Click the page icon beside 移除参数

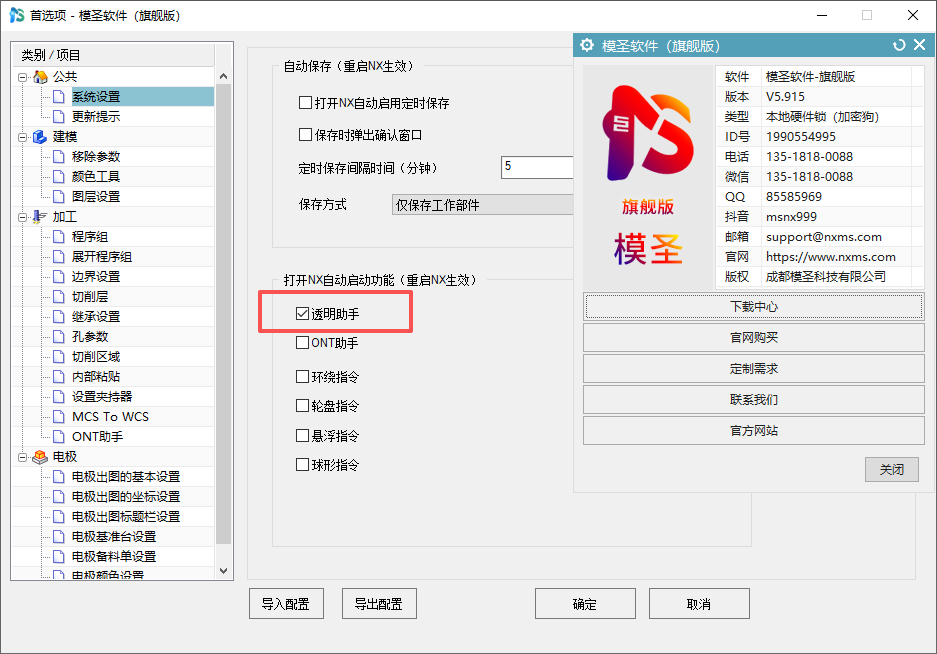pos(59,157)
